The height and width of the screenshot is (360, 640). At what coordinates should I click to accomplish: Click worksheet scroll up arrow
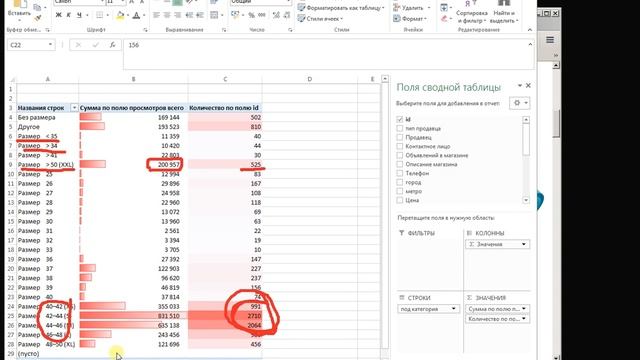(x=385, y=78)
